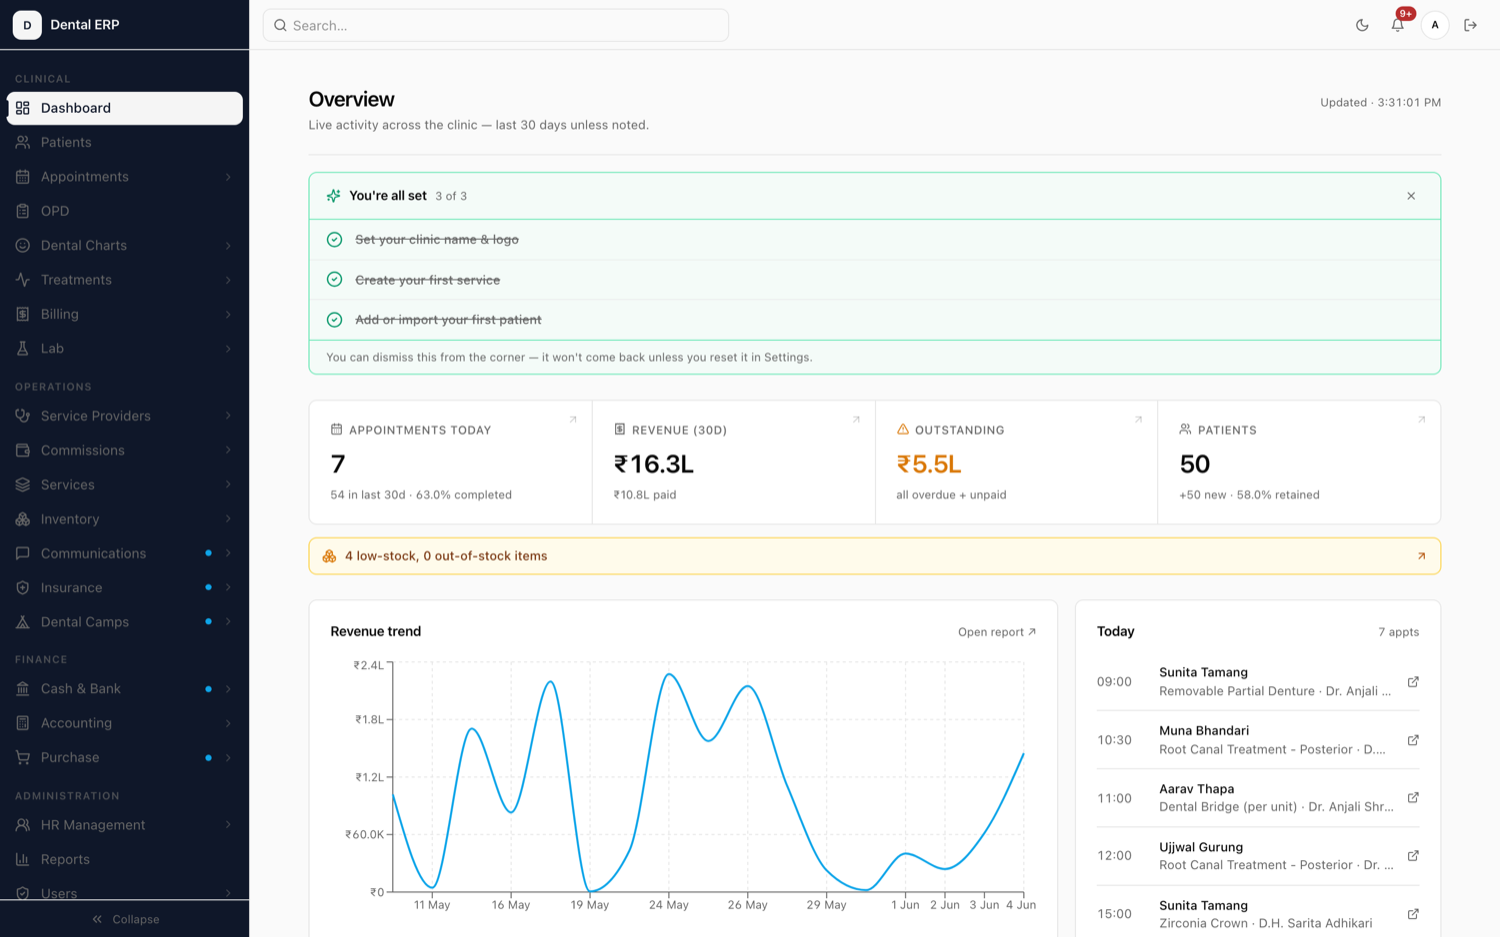Go to Patients in the sidebar
Image resolution: width=1500 pixels, height=937 pixels.
coord(125,142)
